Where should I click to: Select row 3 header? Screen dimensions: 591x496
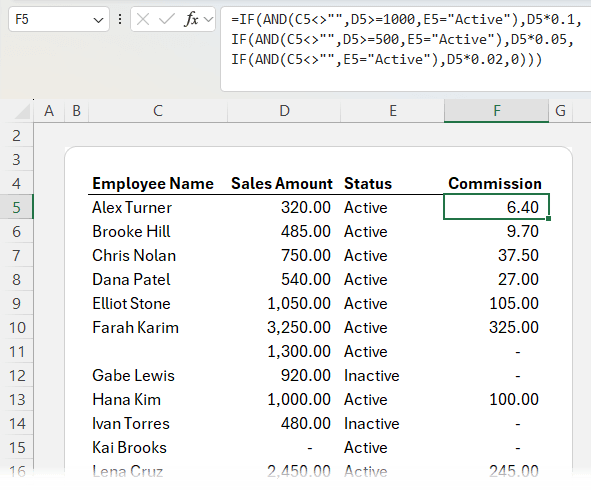[x=17, y=159]
